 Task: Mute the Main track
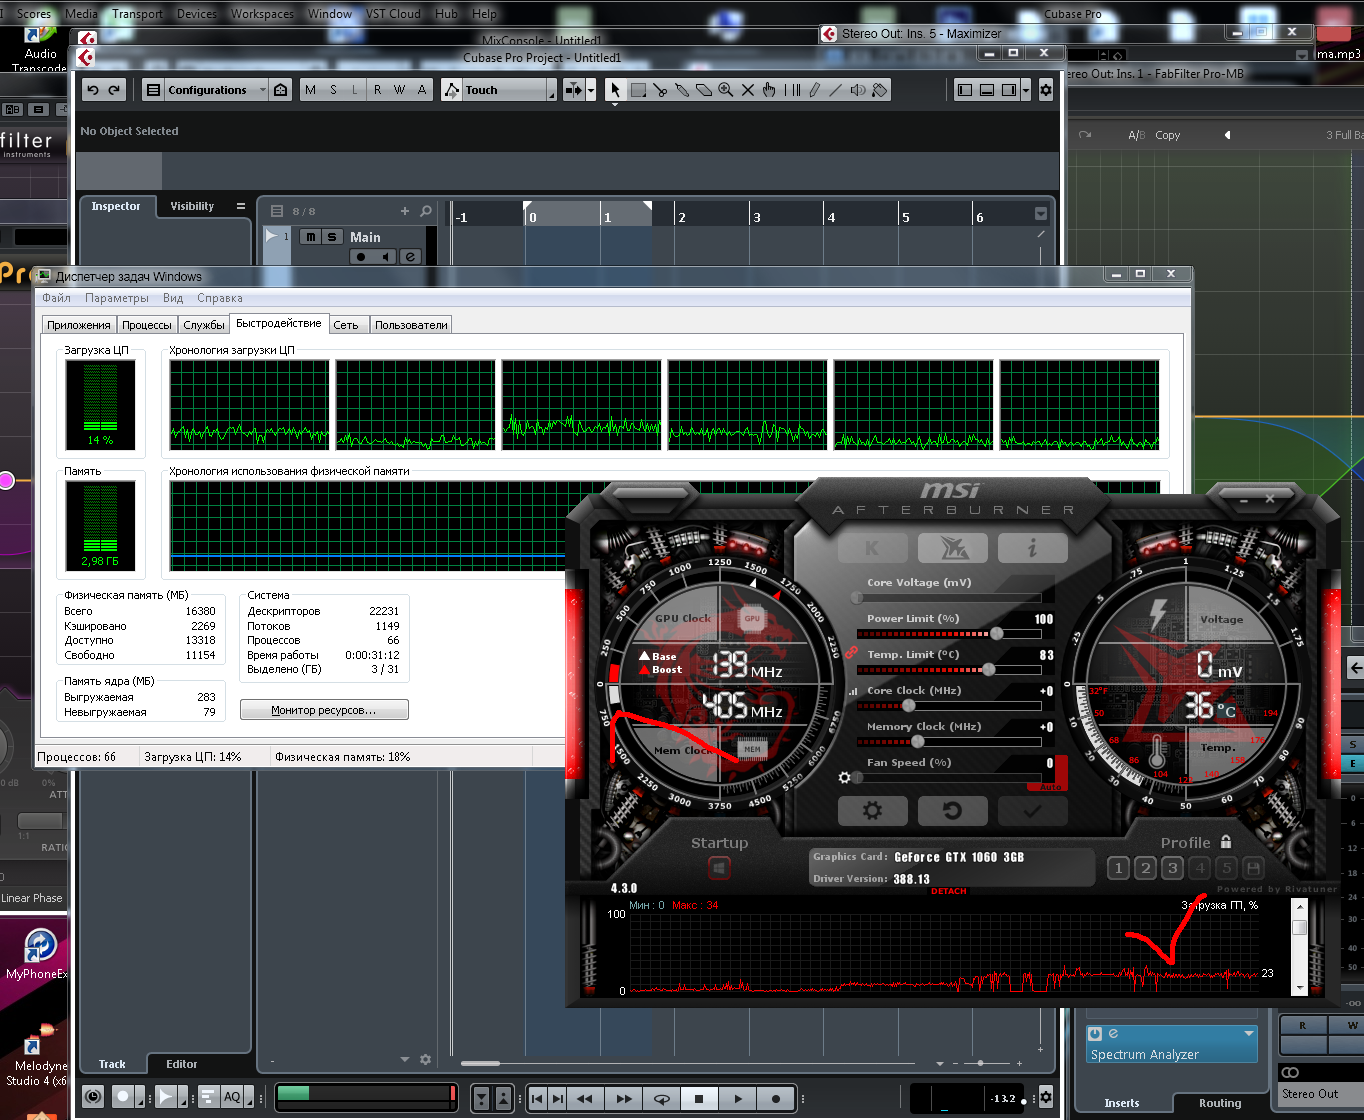pyautogui.click(x=310, y=237)
